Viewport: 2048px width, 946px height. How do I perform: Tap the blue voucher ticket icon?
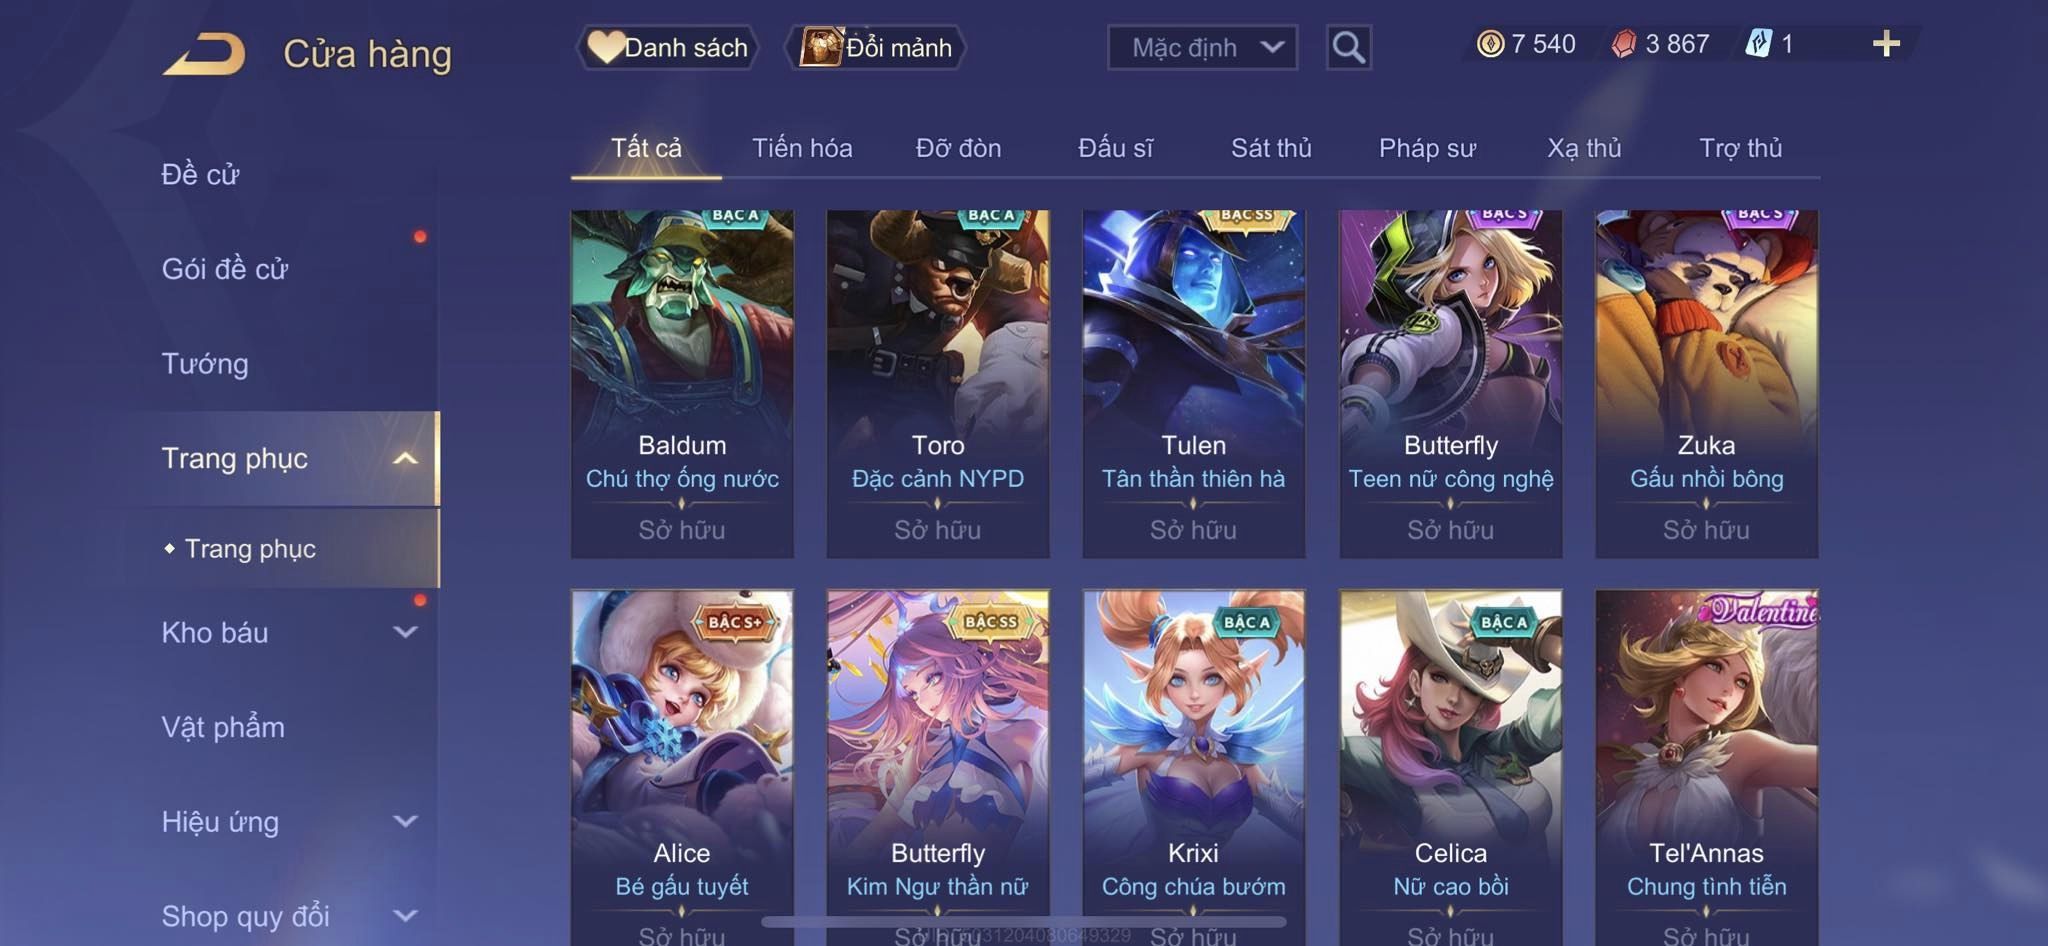click(x=1759, y=44)
